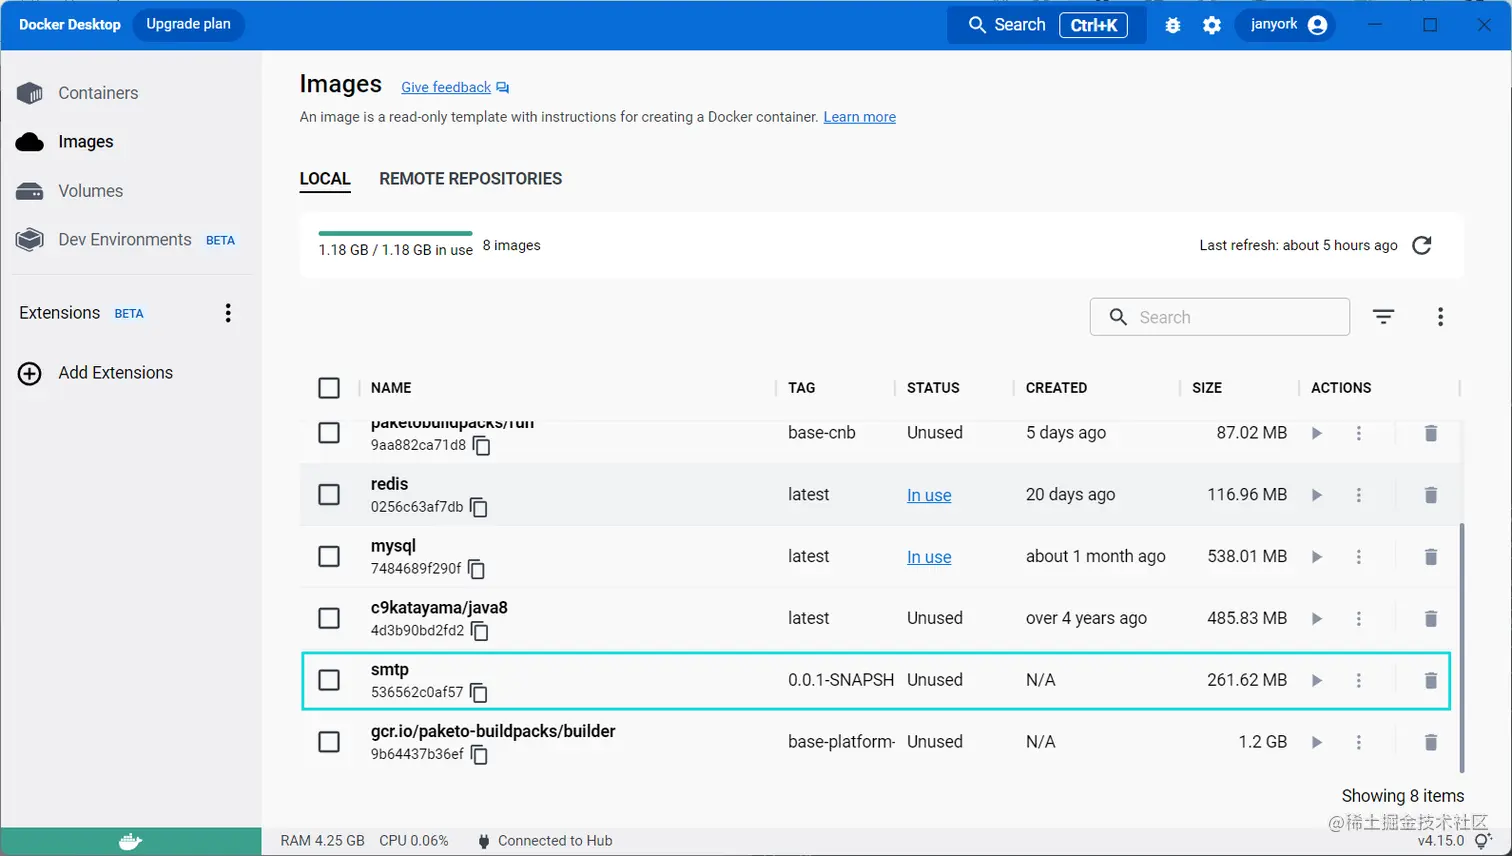
Task: Sort by the SIZE column header
Action: pyautogui.click(x=1207, y=388)
